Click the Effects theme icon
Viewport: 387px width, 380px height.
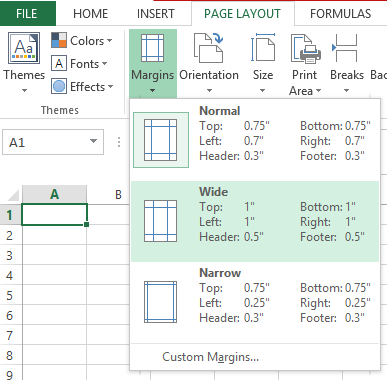tap(59, 86)
